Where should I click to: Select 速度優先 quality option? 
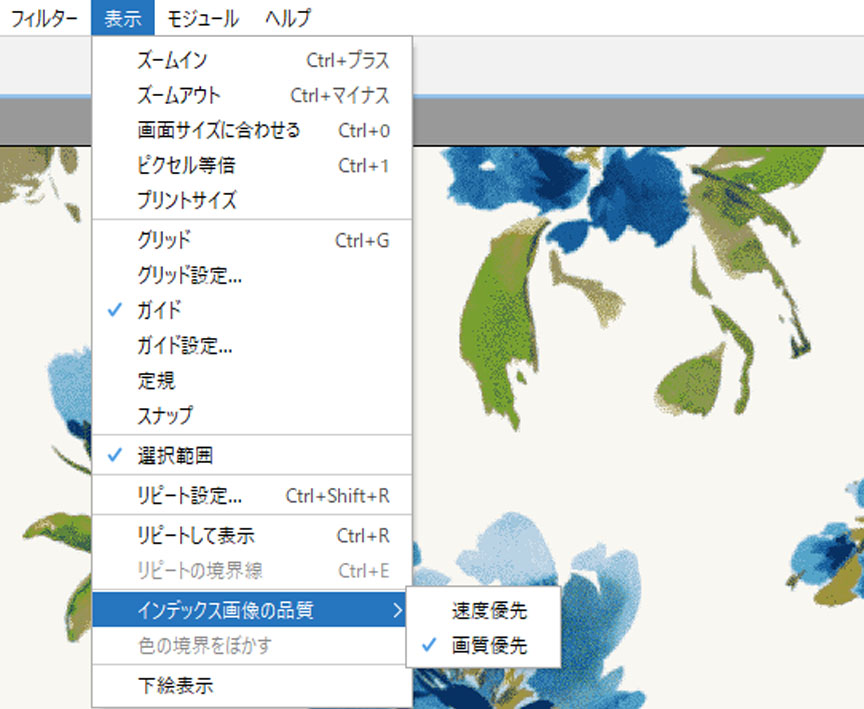click(483, 610)
